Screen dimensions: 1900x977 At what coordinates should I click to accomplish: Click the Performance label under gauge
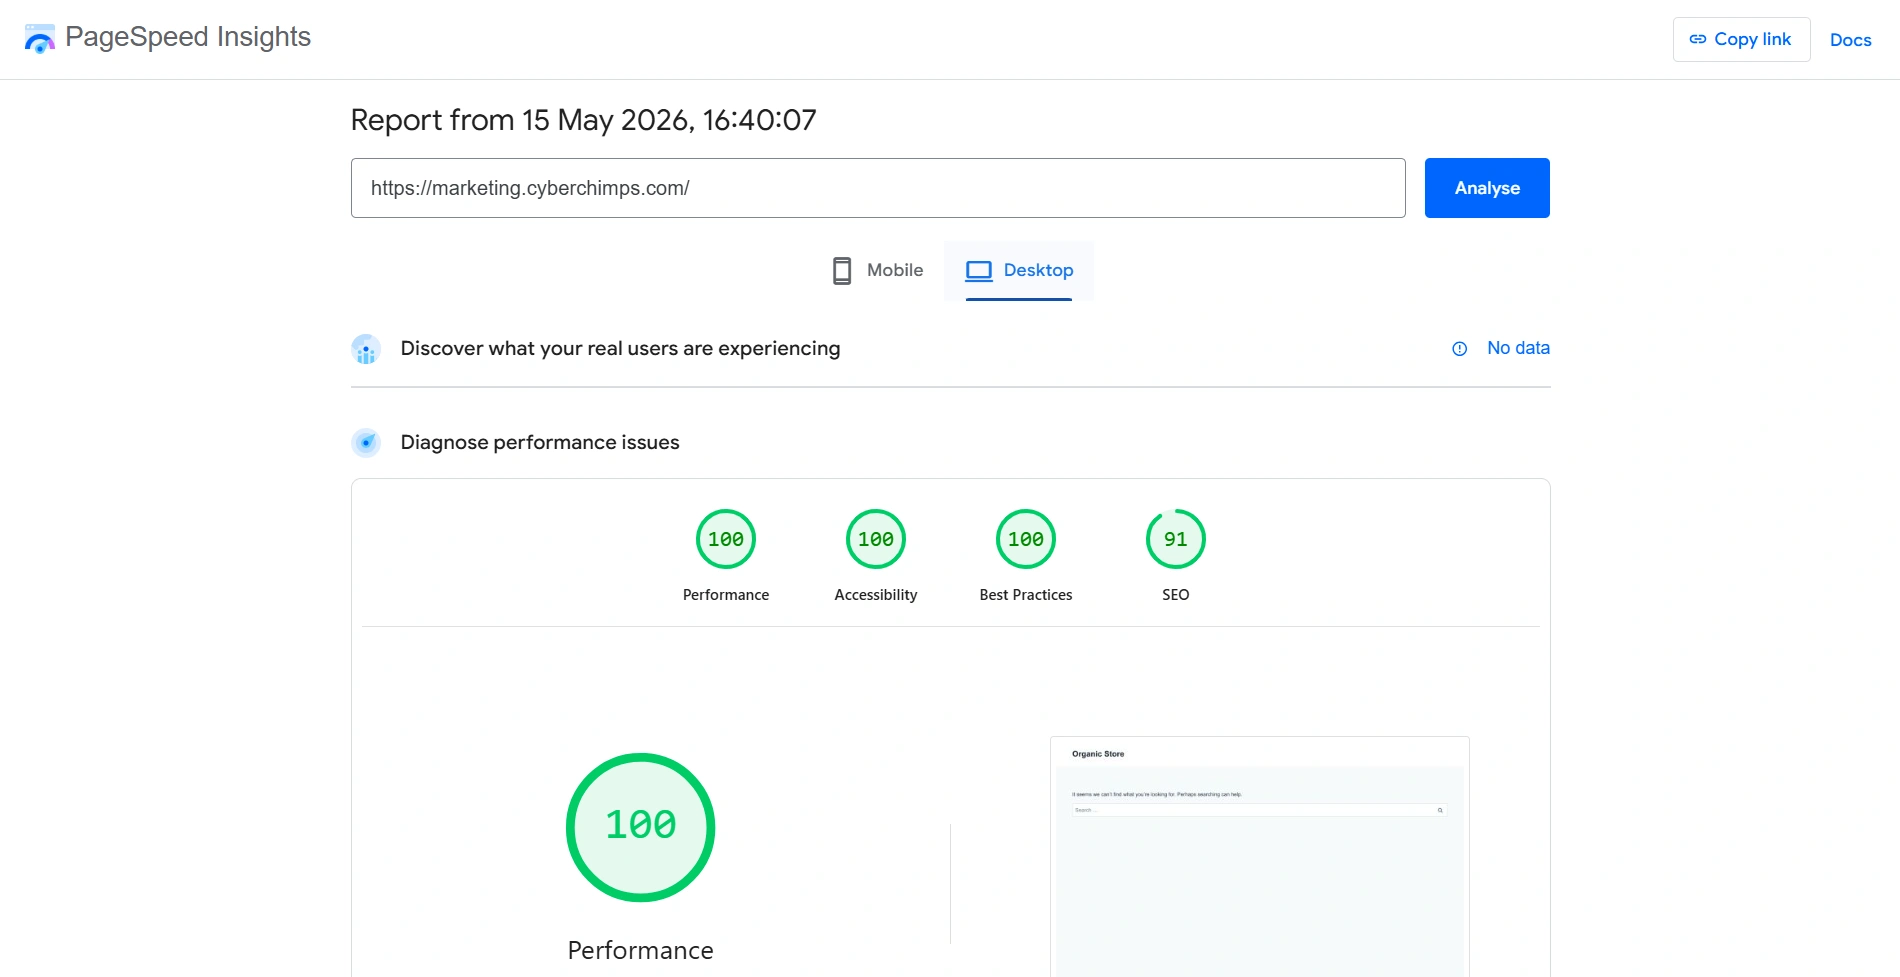[726, 595]
